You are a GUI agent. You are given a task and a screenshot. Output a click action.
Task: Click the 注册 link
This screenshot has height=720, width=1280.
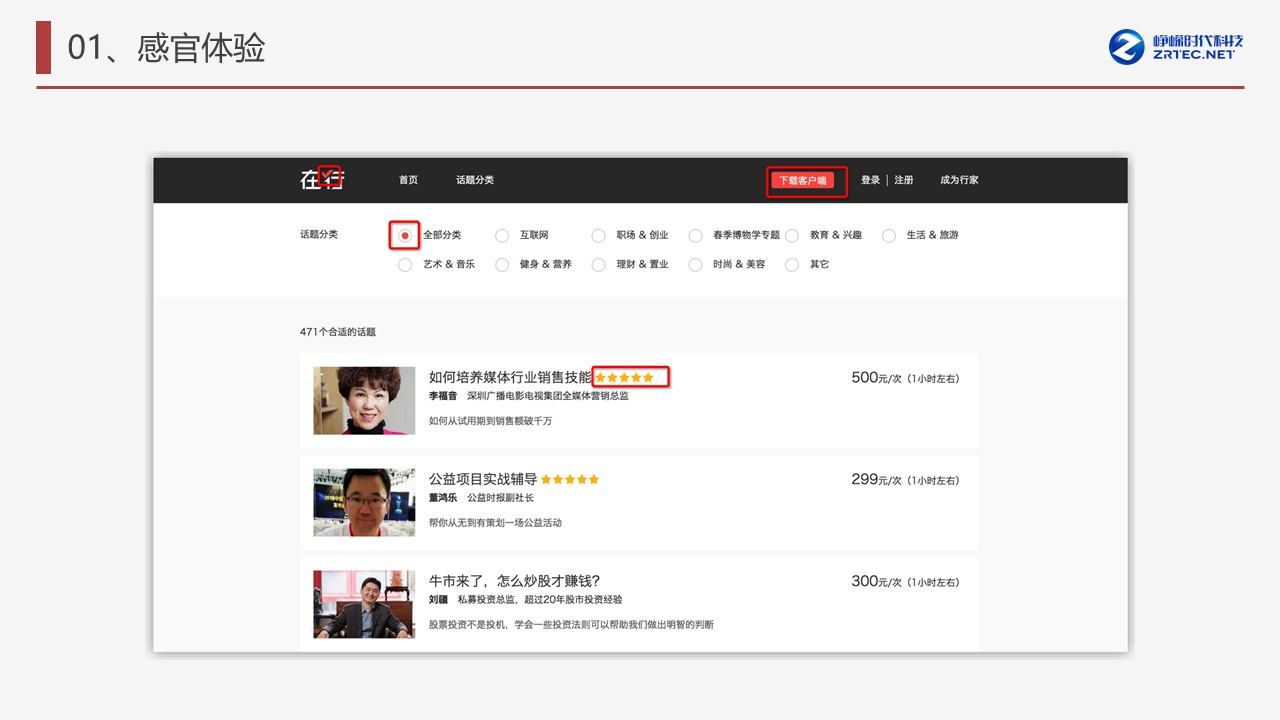pos(903,180)
